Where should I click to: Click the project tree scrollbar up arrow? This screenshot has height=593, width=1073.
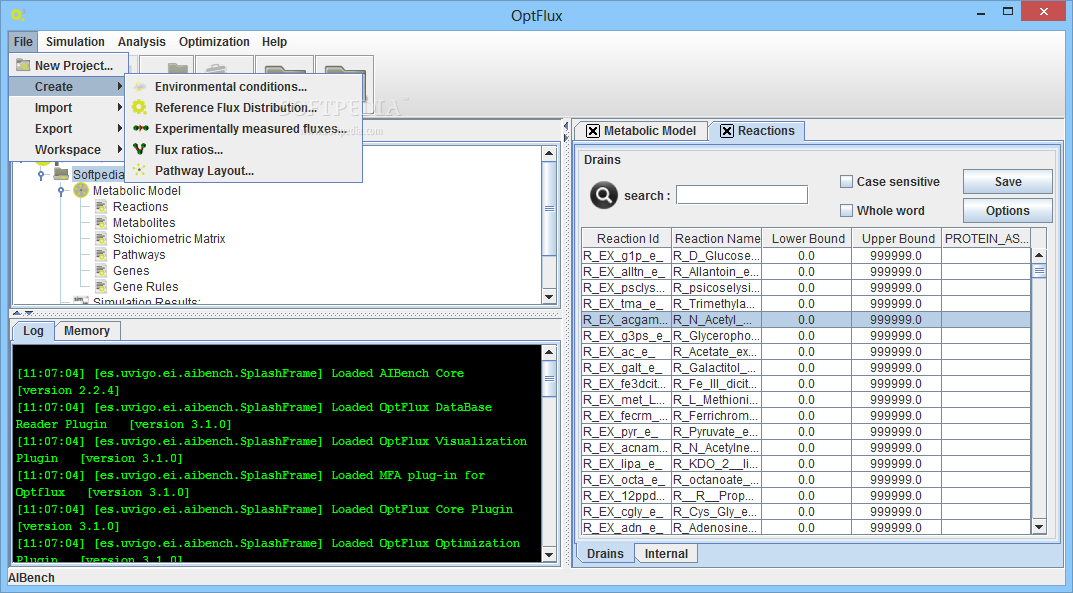click(x=549, y=154)
